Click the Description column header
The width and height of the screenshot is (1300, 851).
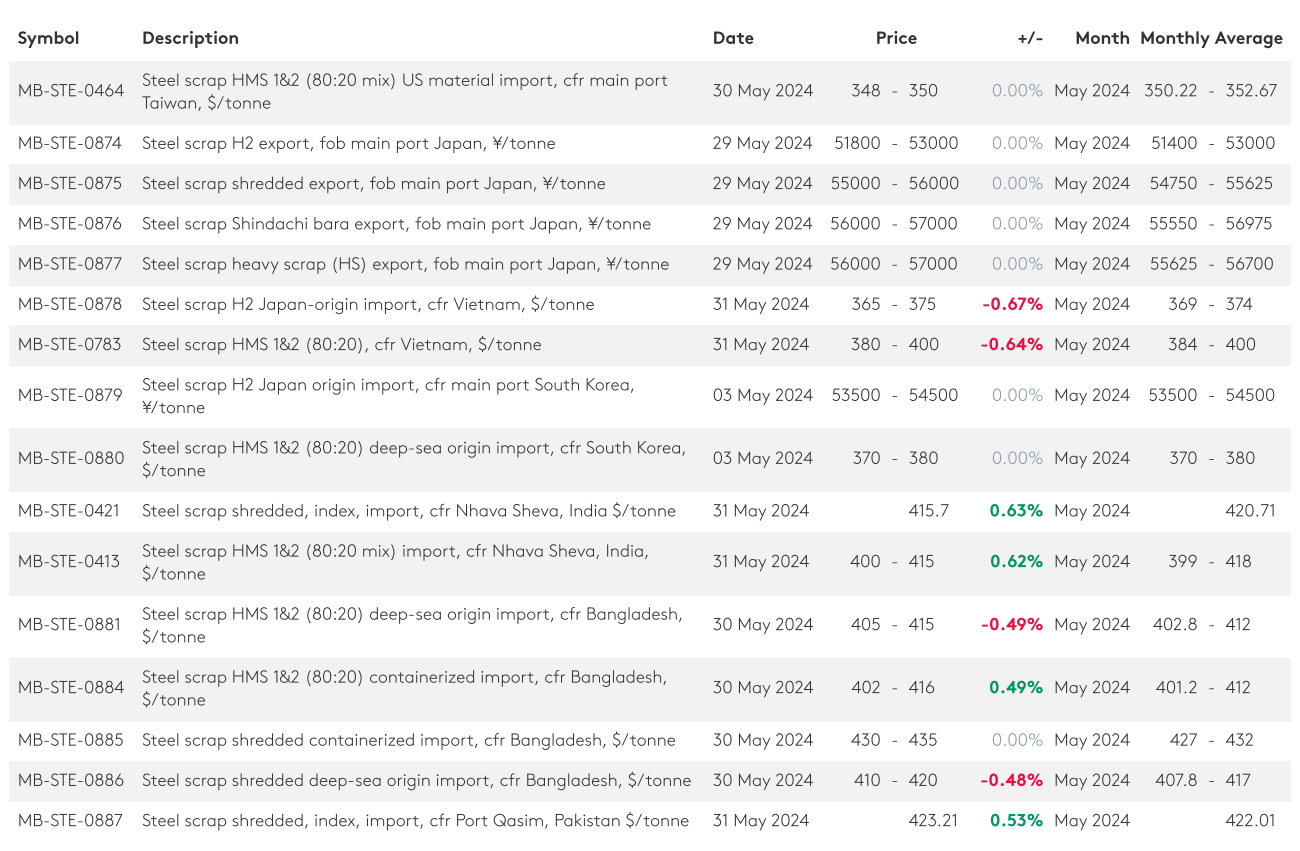[190, 38]
